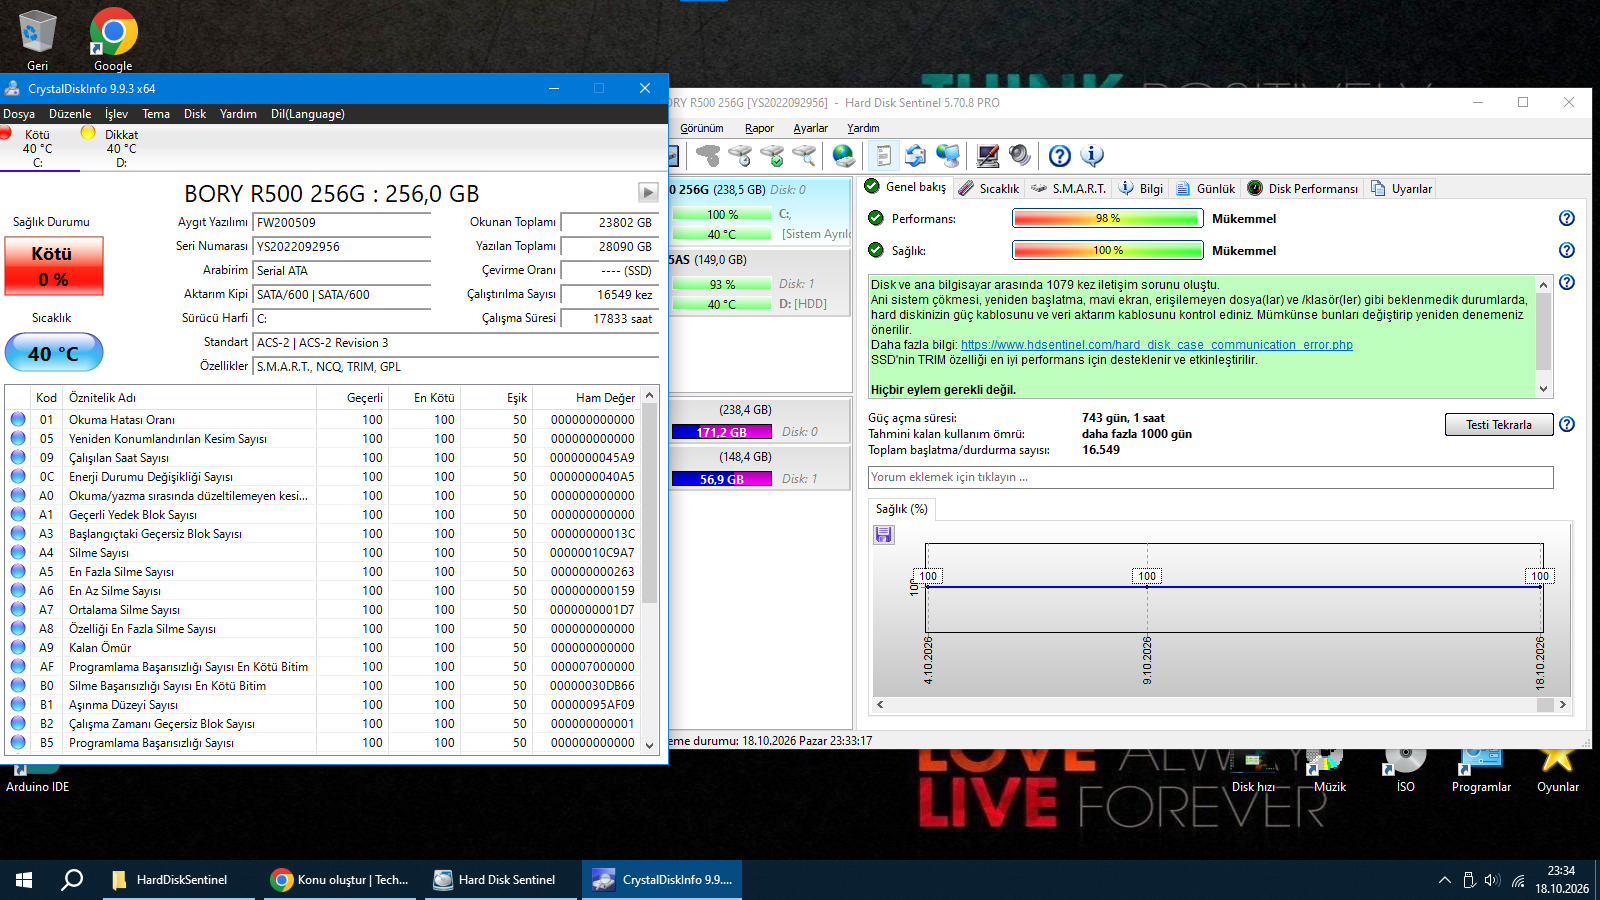Switch to the S.M.A.R.T. tab
The image size is (1600, 900).
coord(1068,188)
